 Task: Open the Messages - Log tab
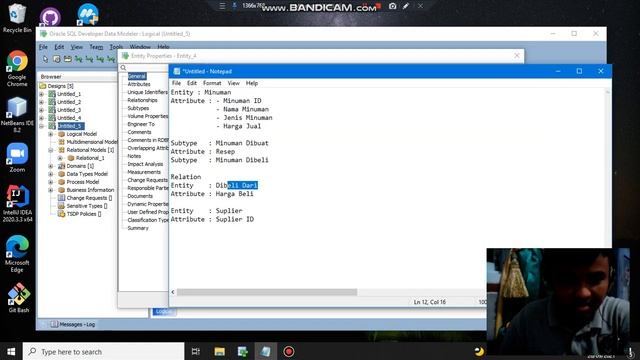coord(73,324)
